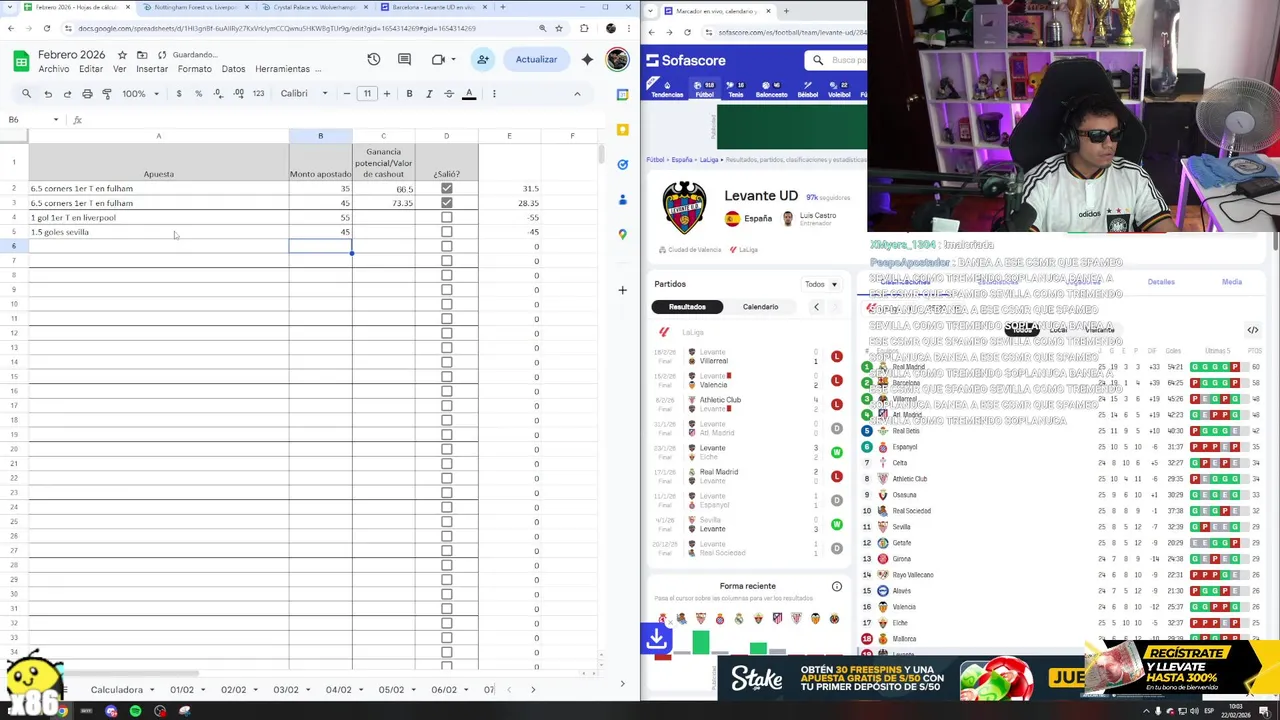The width and height of the screenshot is (1280, 720).
Task: Click the share person-plus icon
Action: [x=483, y=60]
